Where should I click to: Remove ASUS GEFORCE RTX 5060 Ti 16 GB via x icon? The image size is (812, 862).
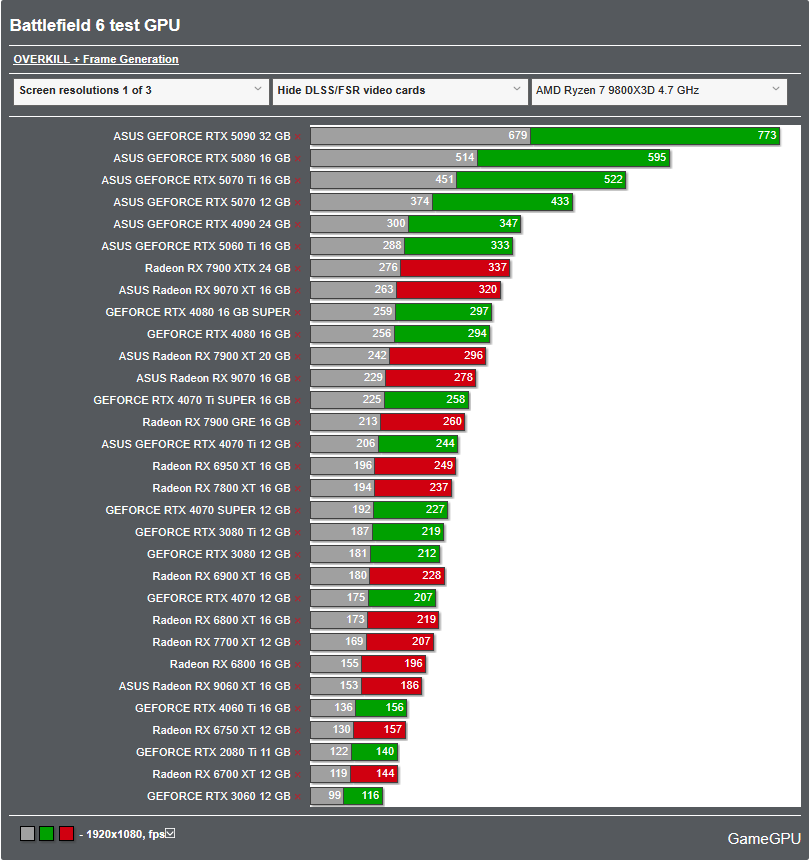(297, 247)
